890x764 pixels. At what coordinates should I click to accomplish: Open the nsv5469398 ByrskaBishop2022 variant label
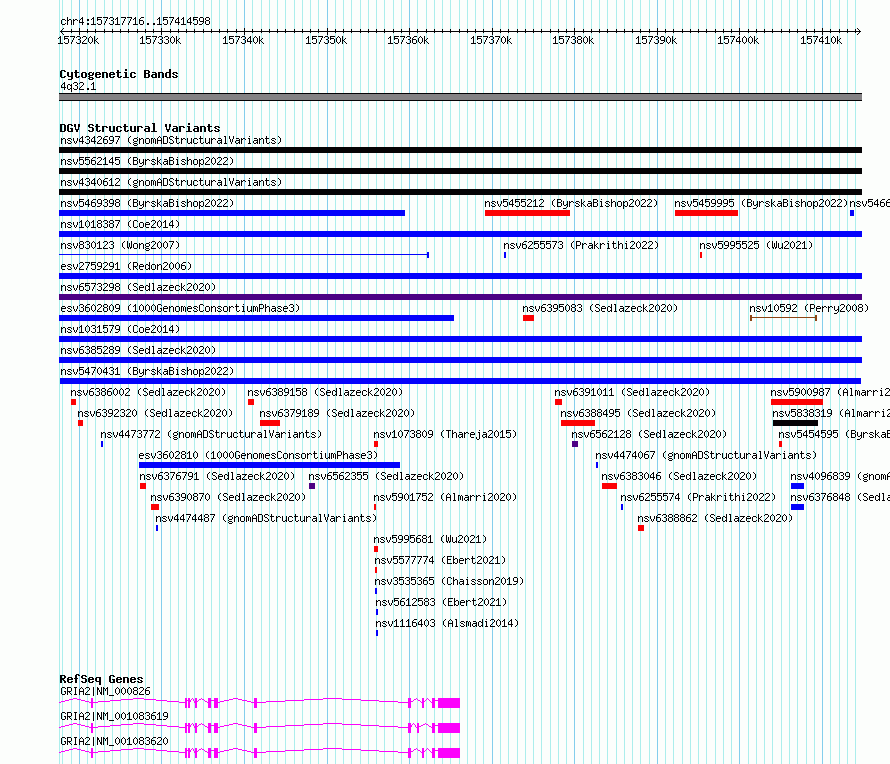tap(147, 203)
